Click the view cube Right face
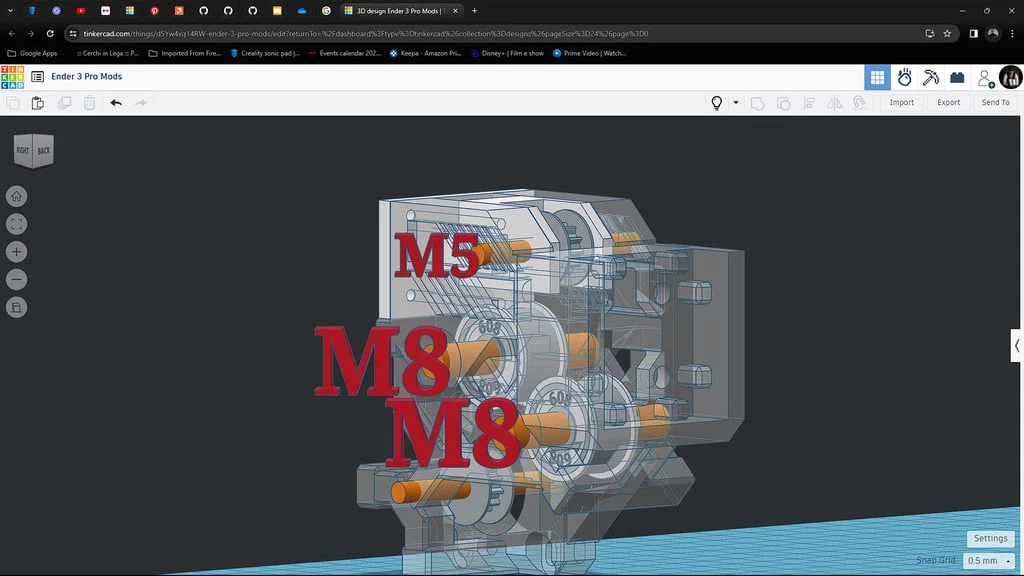This screenshot has width=1024, height=576. click(23, 150)
